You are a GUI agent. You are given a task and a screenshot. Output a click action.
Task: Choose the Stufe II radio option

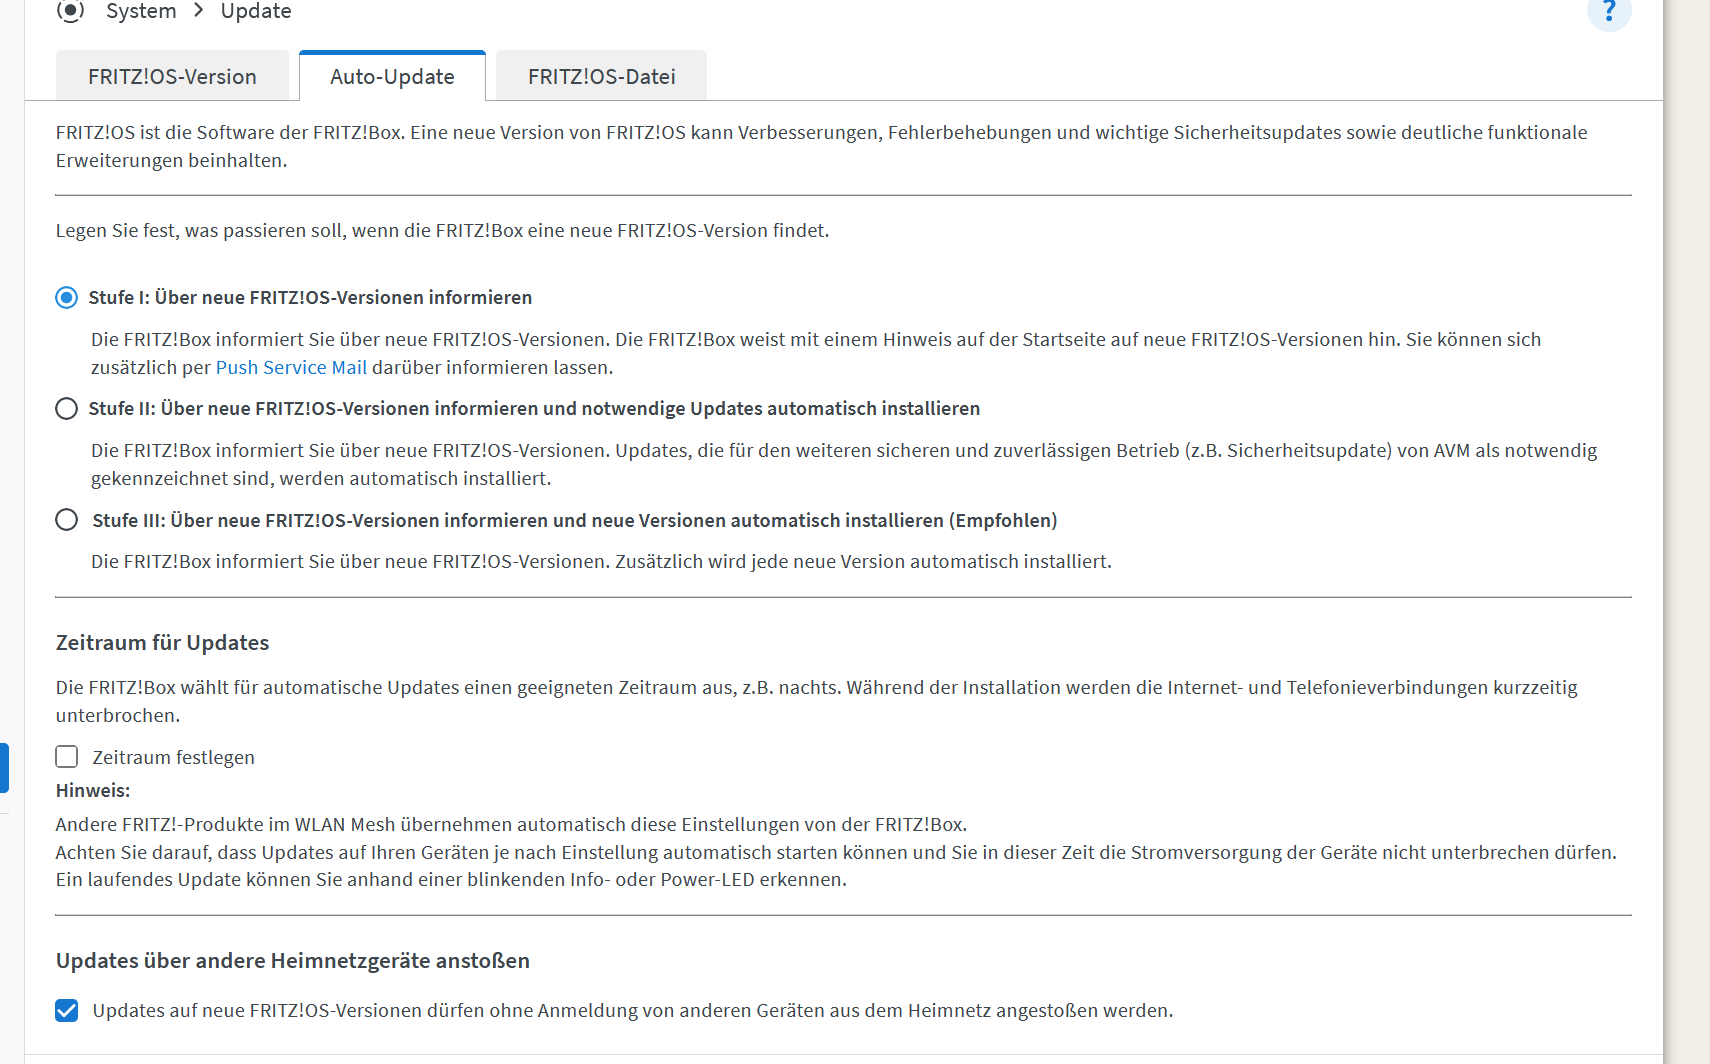(67, 409)
